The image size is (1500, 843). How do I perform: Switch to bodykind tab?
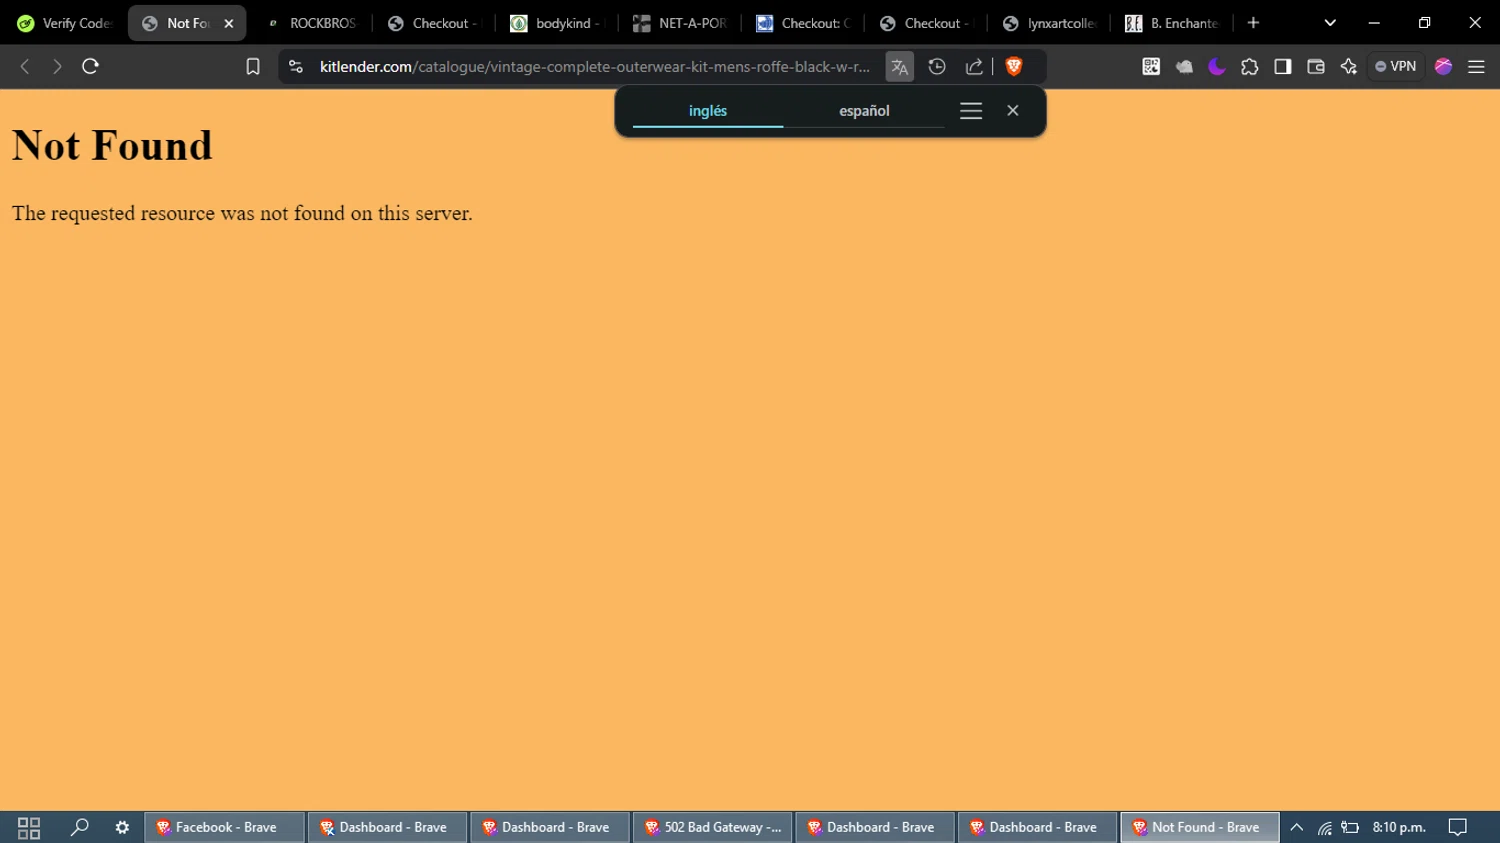click(x=557, y=23)
